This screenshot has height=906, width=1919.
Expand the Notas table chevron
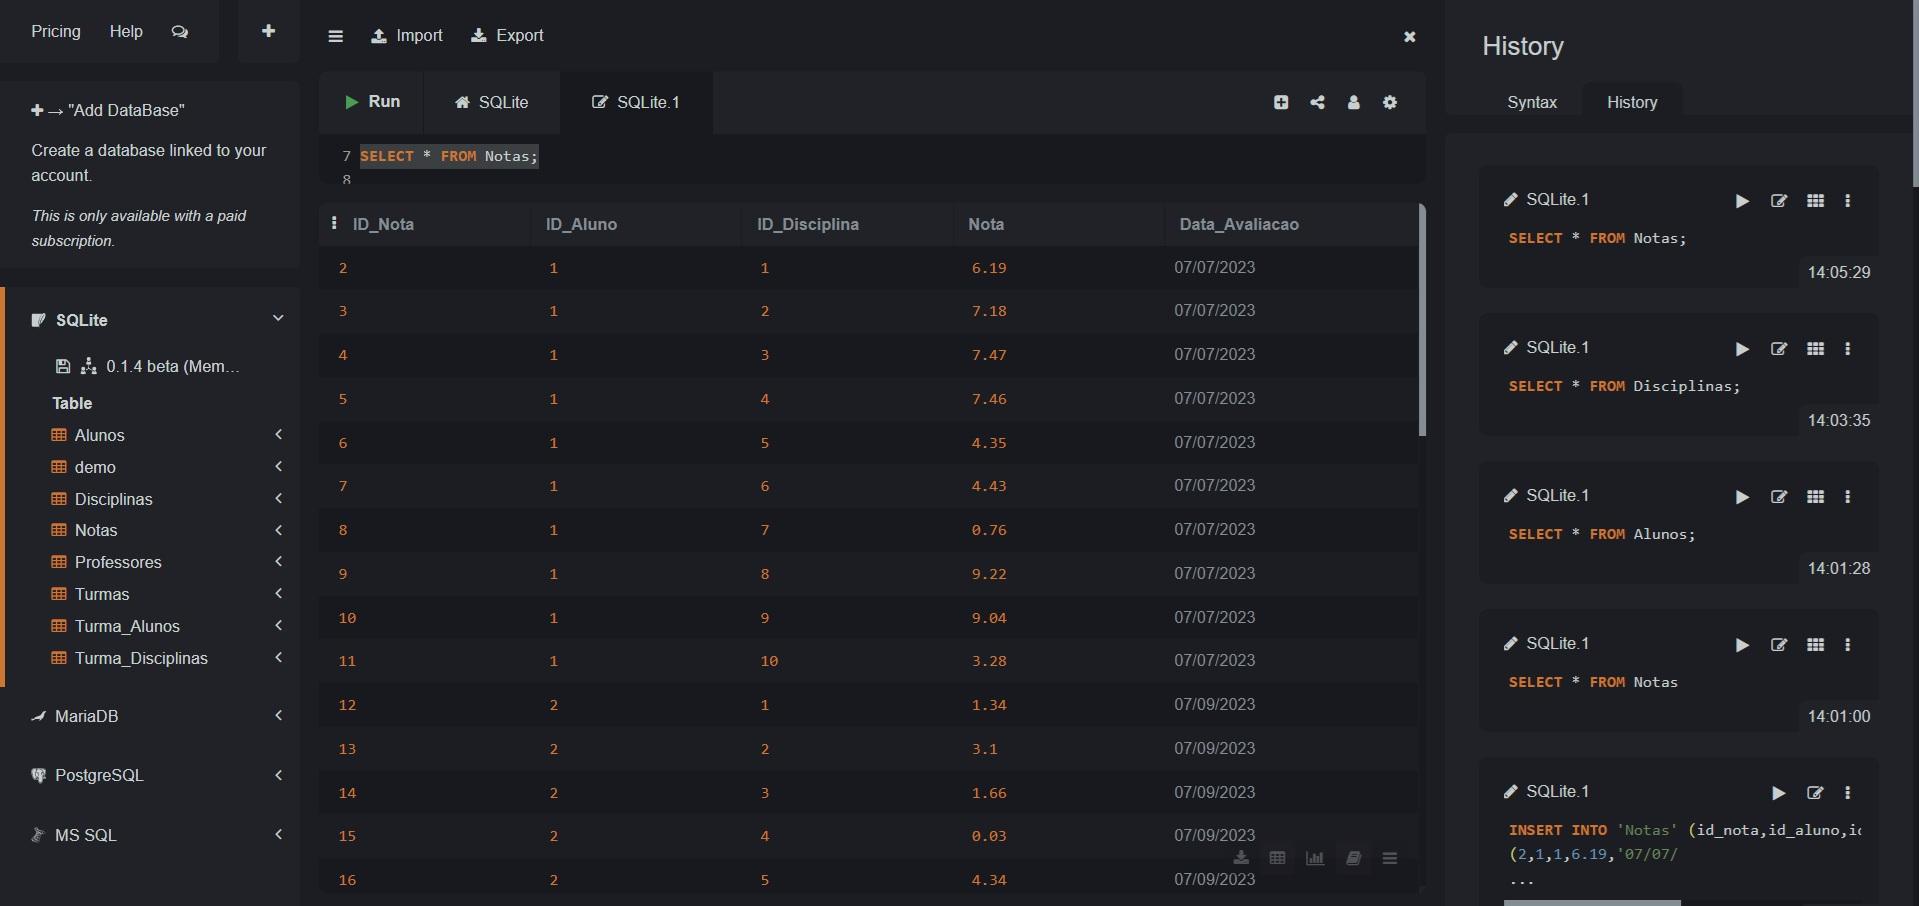coord(279,530)
